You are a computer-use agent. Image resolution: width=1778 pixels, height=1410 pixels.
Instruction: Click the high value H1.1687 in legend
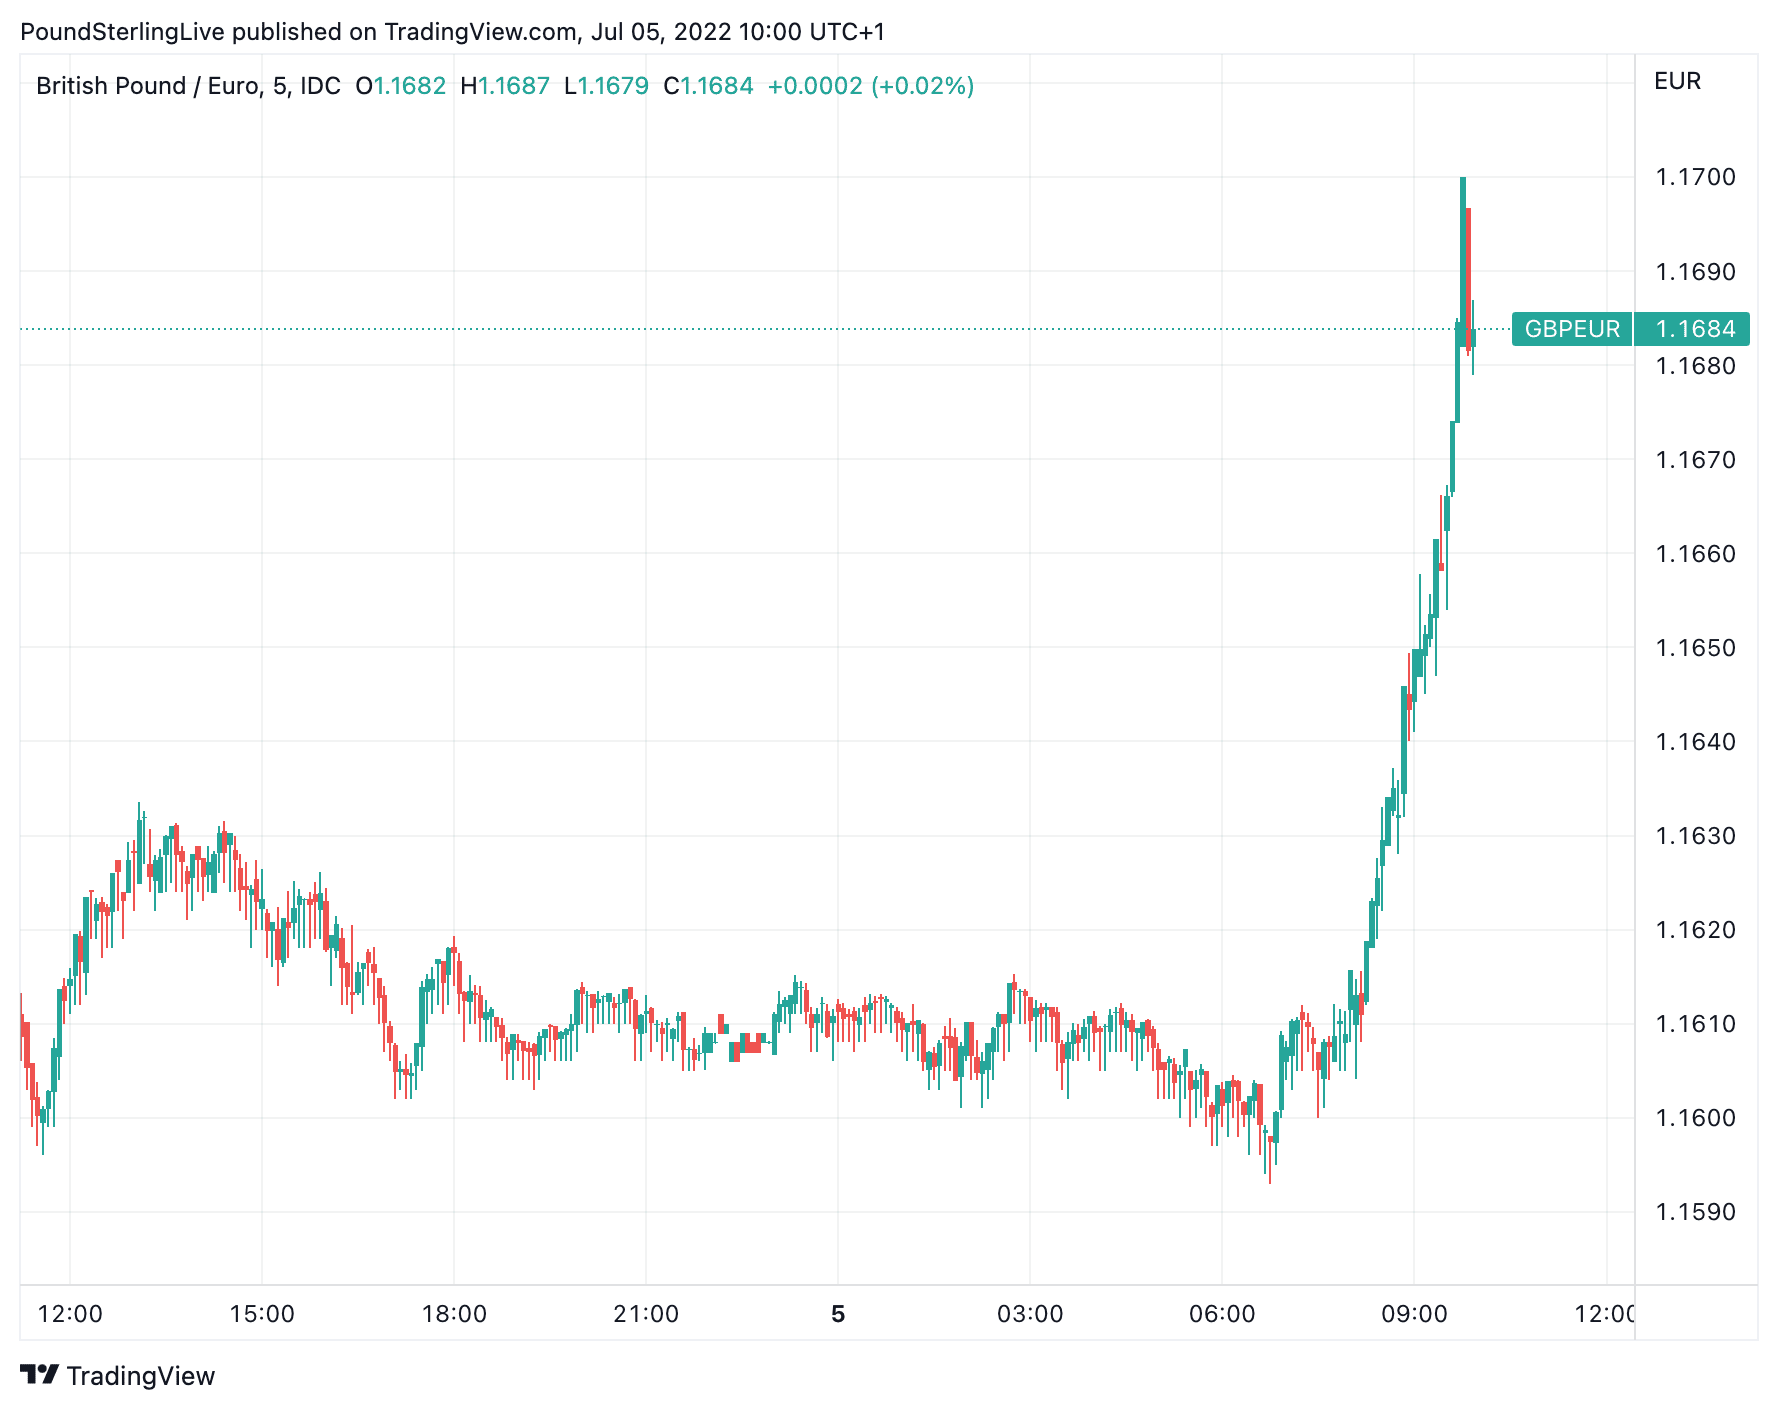coord(505,86)
